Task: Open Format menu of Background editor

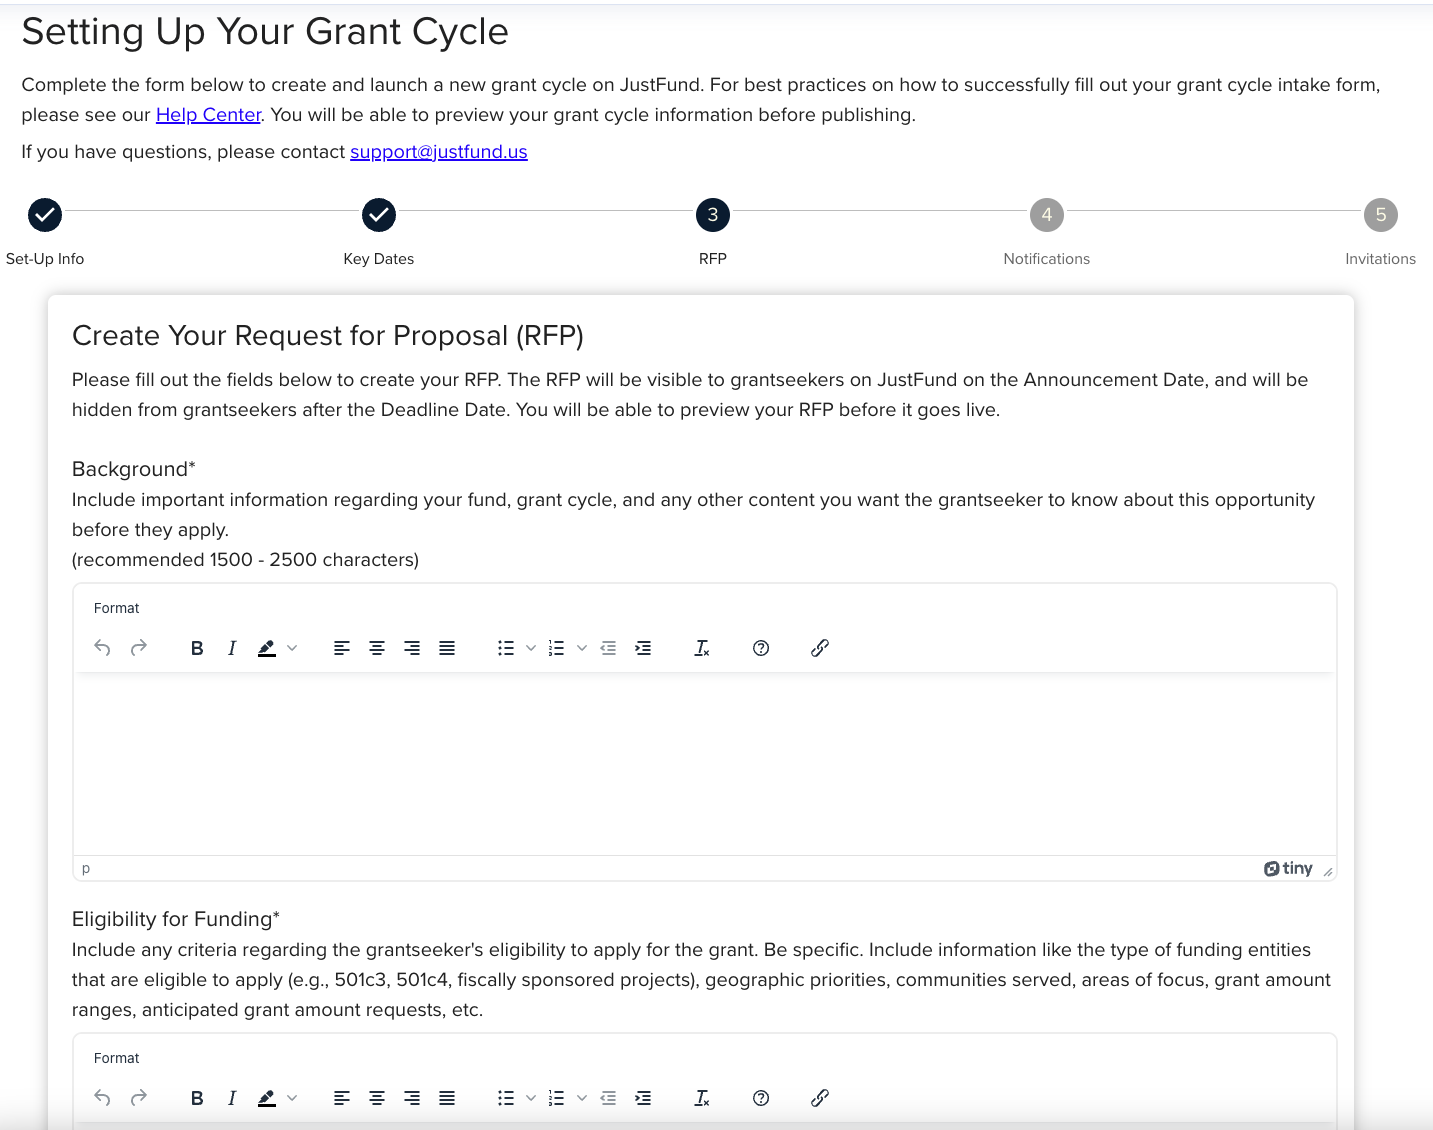Action: [117, 608]
